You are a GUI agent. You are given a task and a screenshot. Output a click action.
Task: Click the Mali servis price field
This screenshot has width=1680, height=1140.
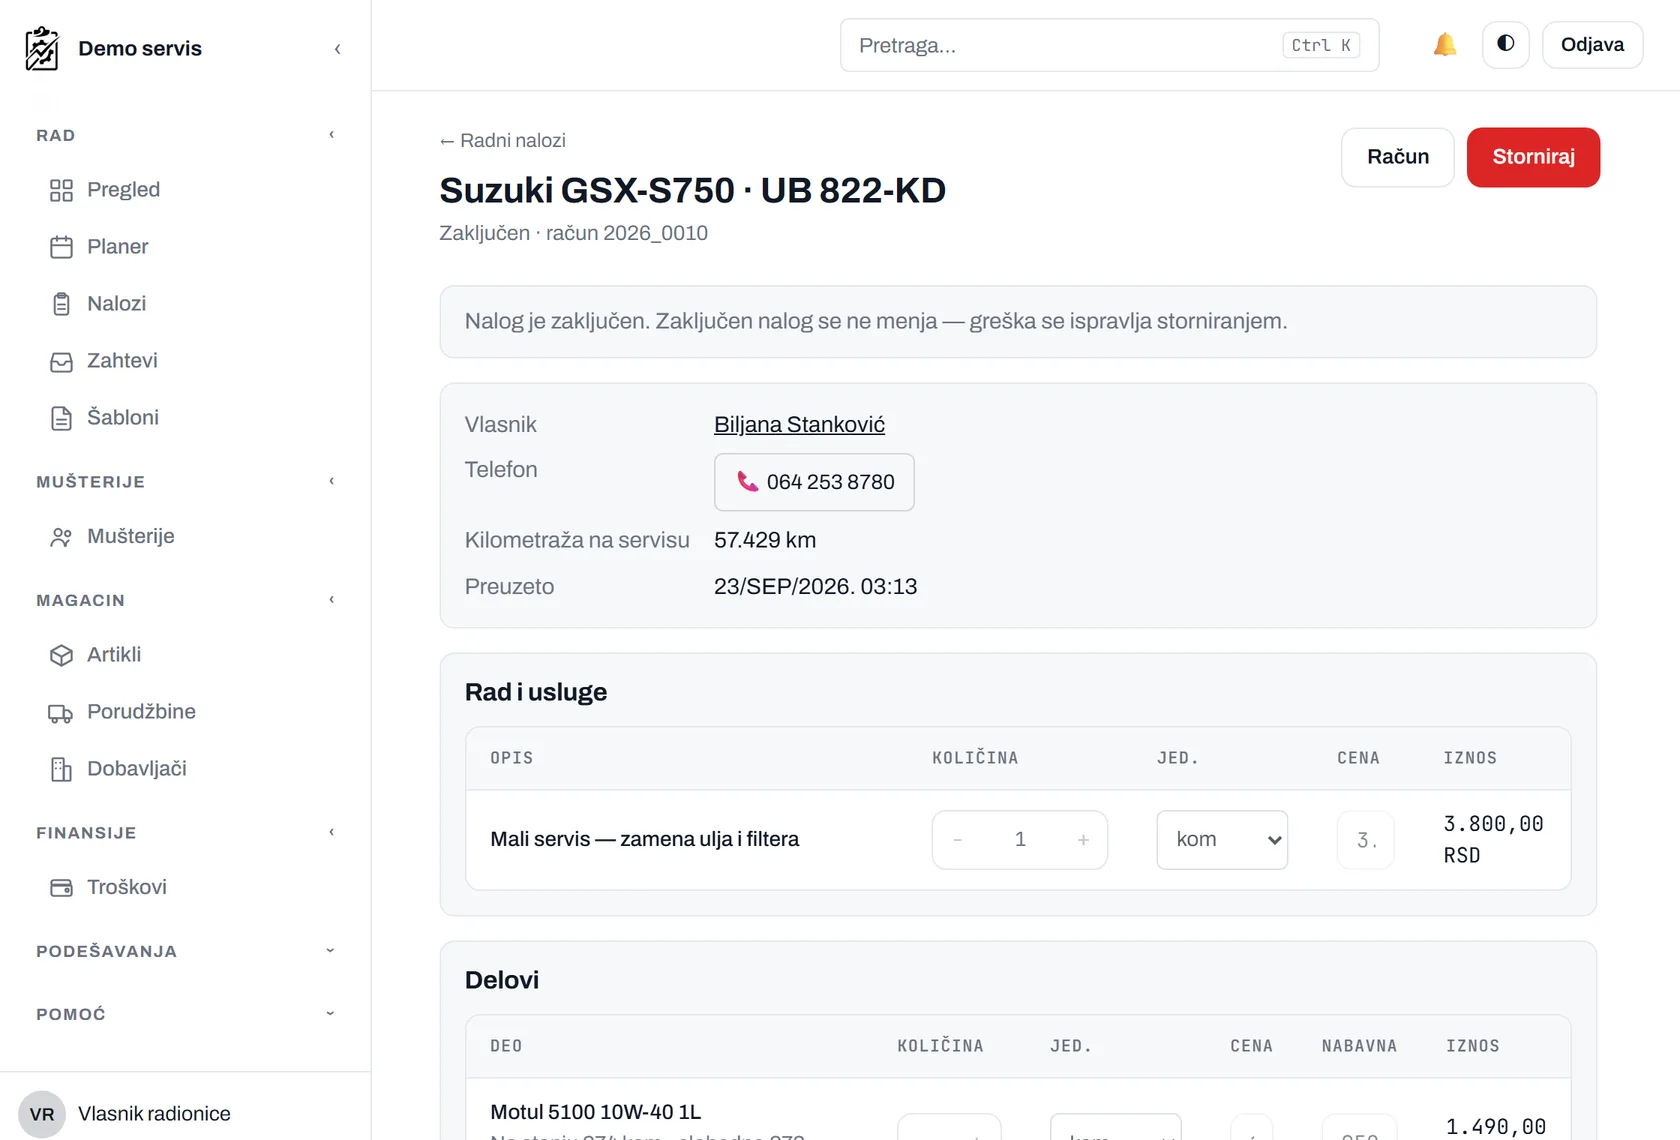[1366, 840]
